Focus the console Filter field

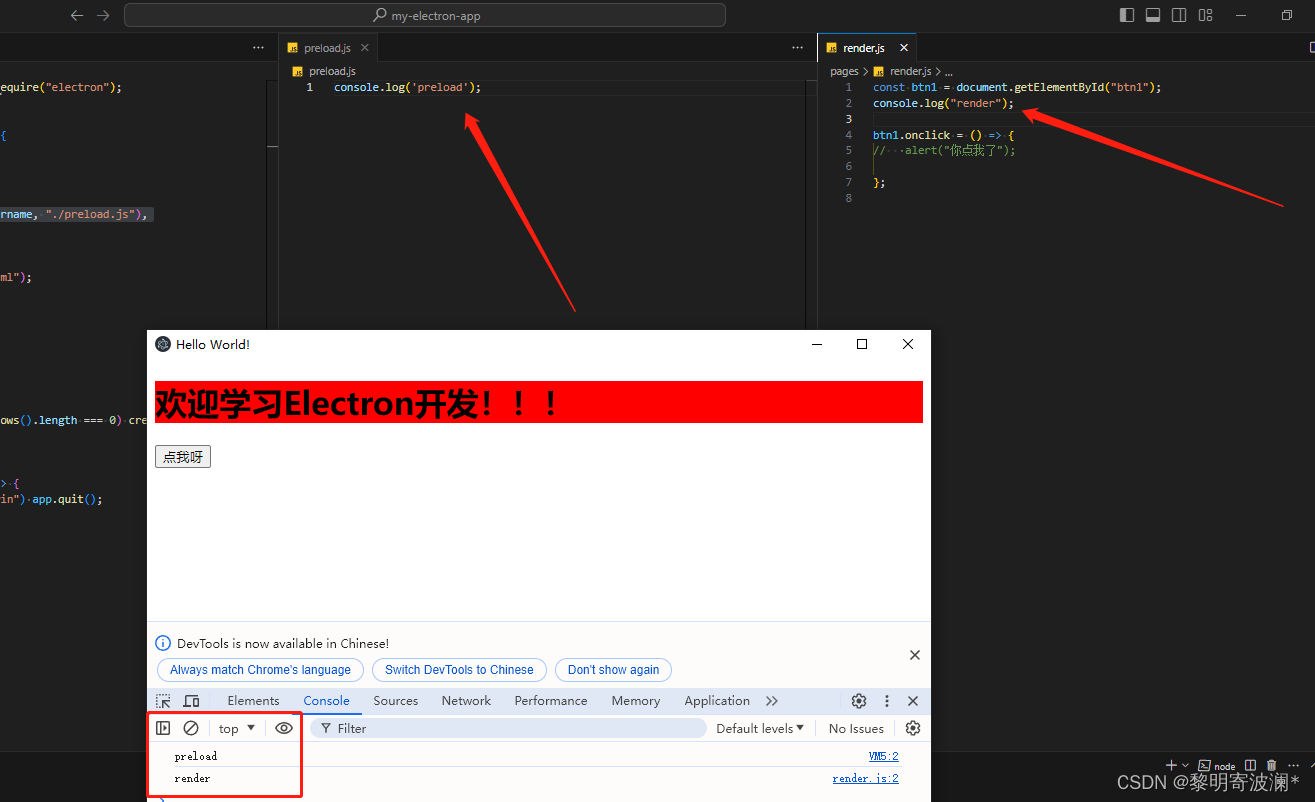coord(508,728)
